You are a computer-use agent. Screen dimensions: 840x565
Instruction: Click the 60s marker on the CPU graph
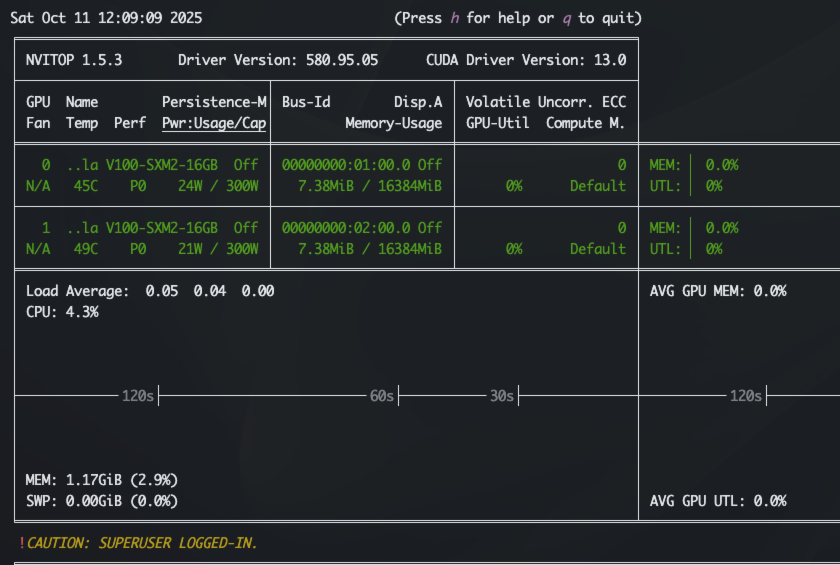(382, 396)
